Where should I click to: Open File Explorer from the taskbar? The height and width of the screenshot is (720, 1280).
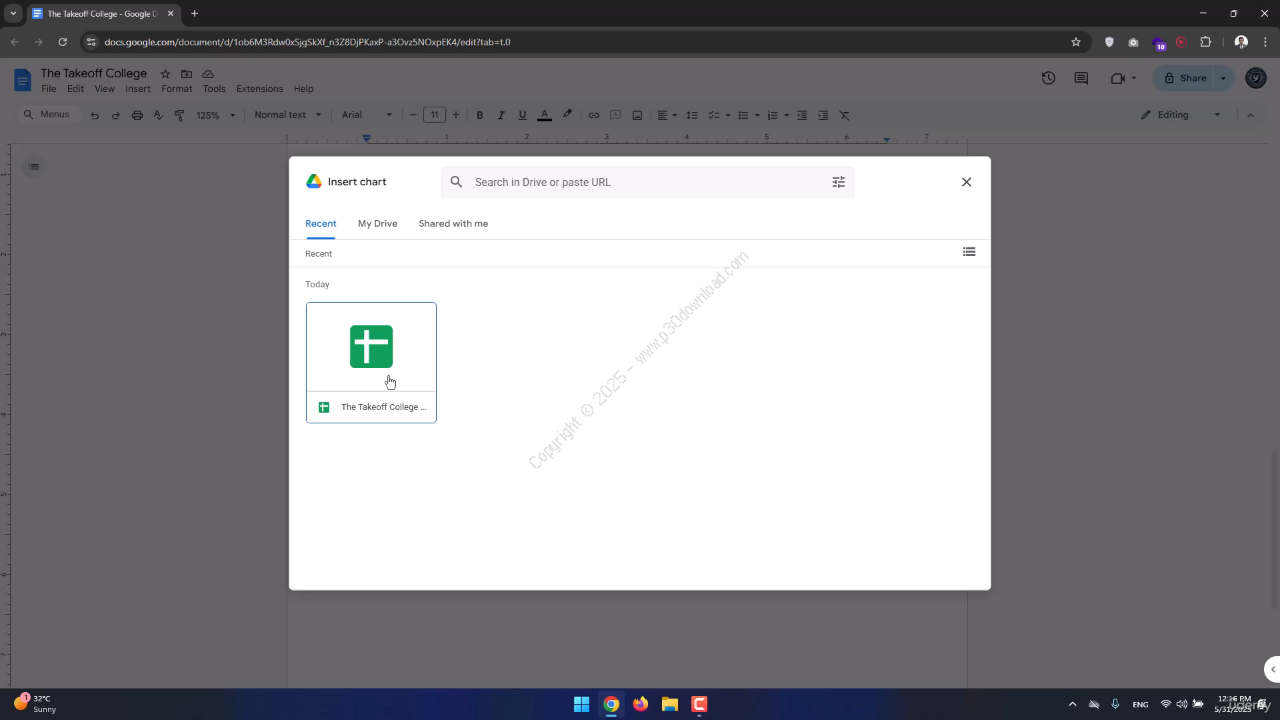tap(670, 704)
